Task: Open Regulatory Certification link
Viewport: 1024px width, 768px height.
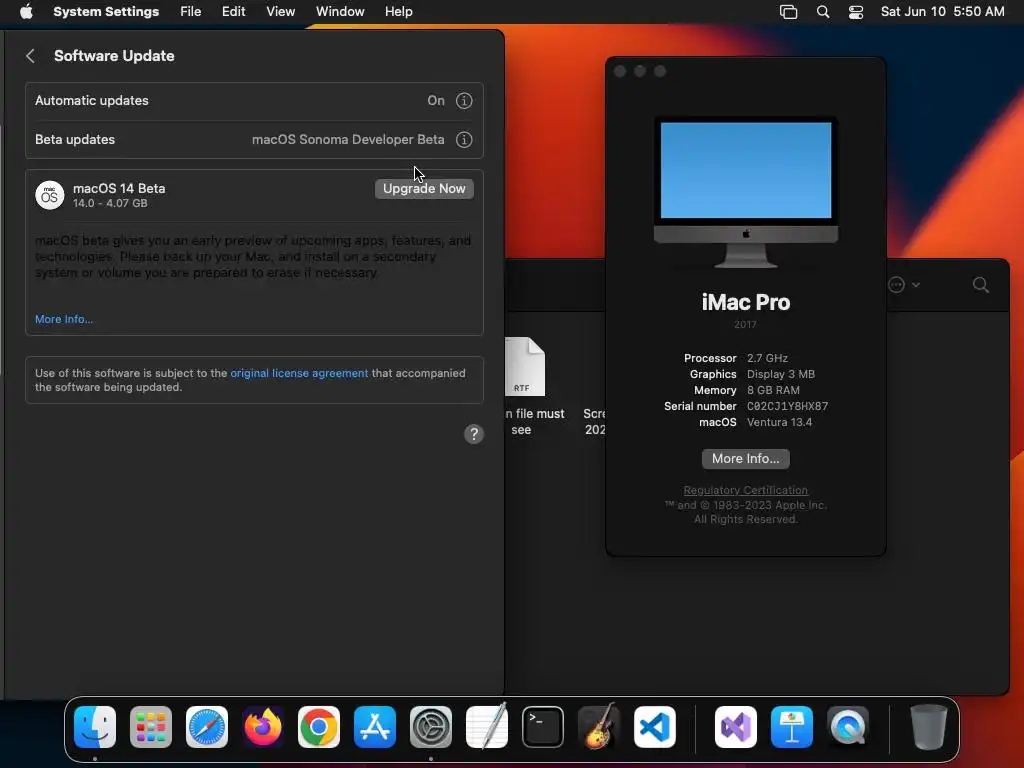Action: pos(745,490)
